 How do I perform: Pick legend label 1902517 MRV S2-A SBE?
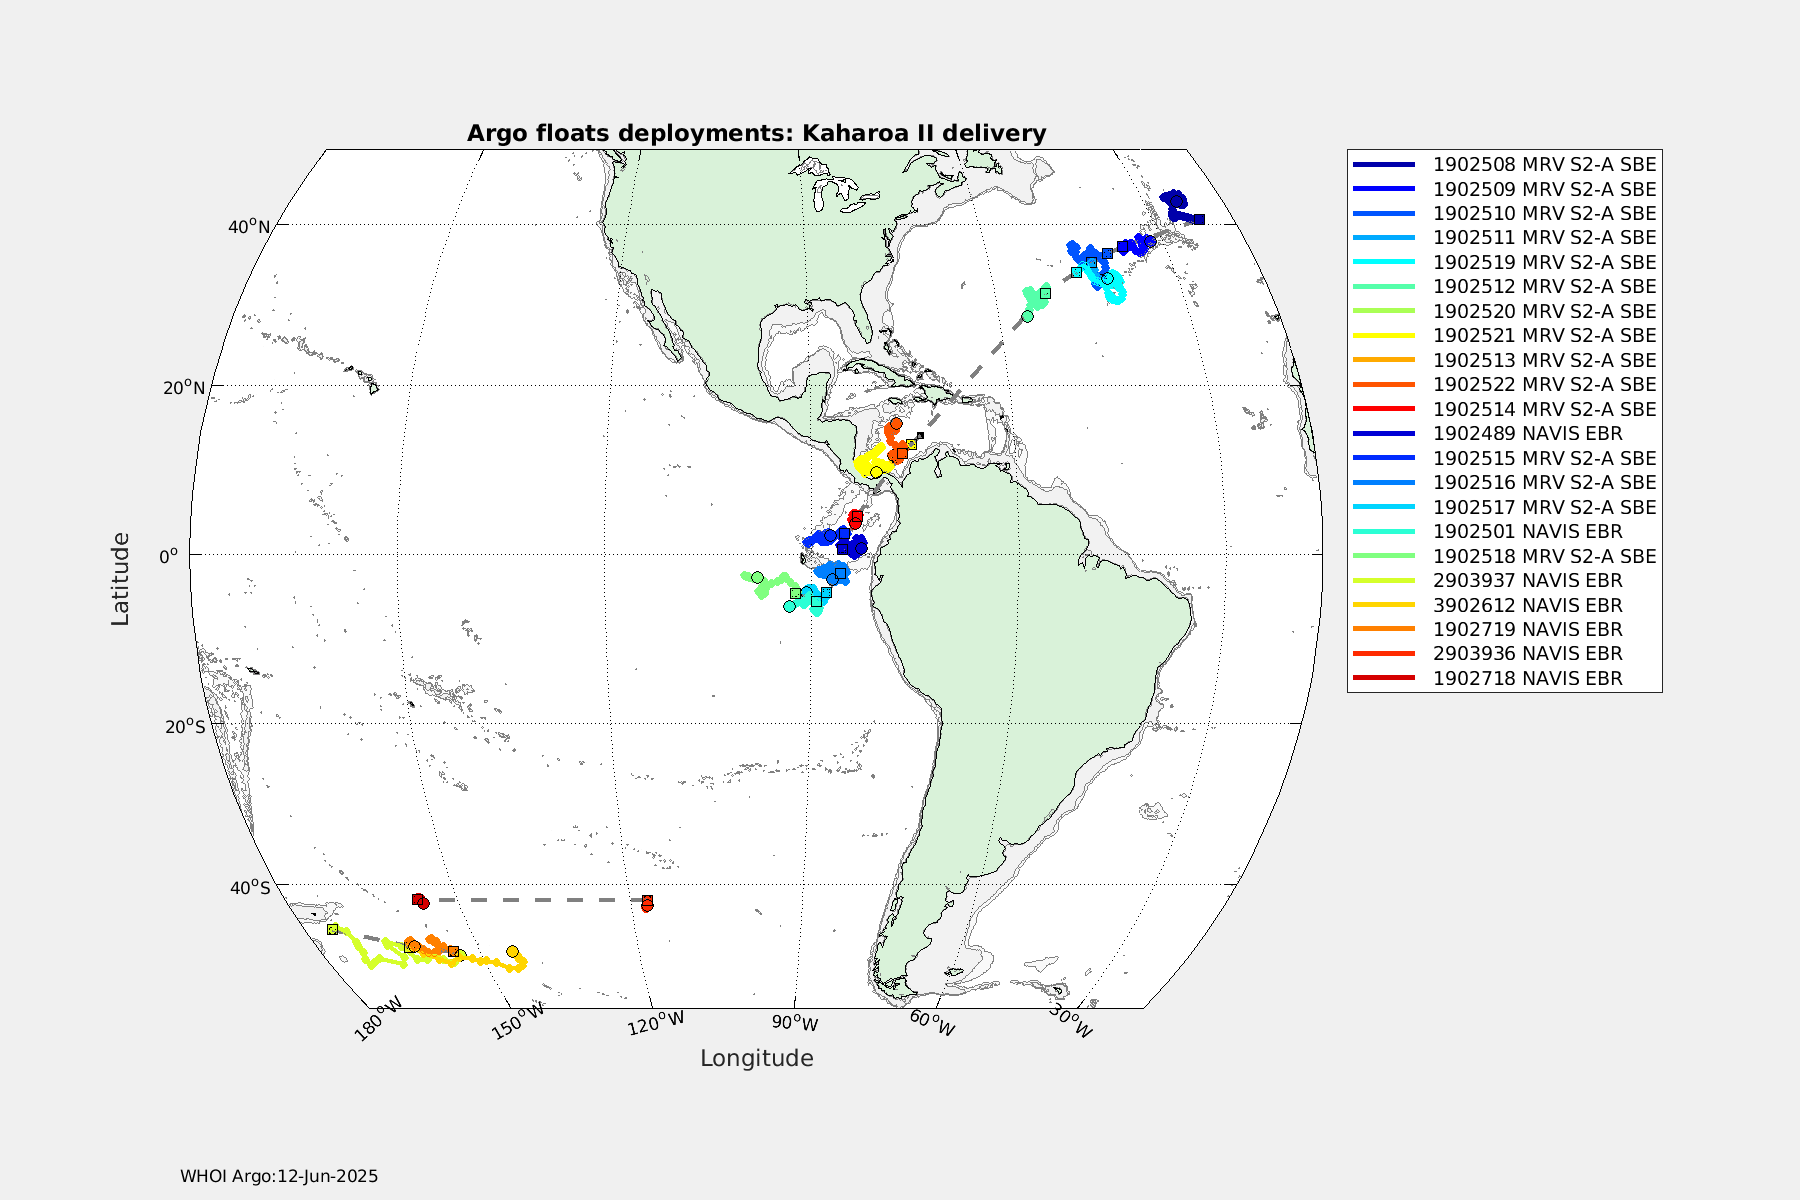tap(1545, 507)
